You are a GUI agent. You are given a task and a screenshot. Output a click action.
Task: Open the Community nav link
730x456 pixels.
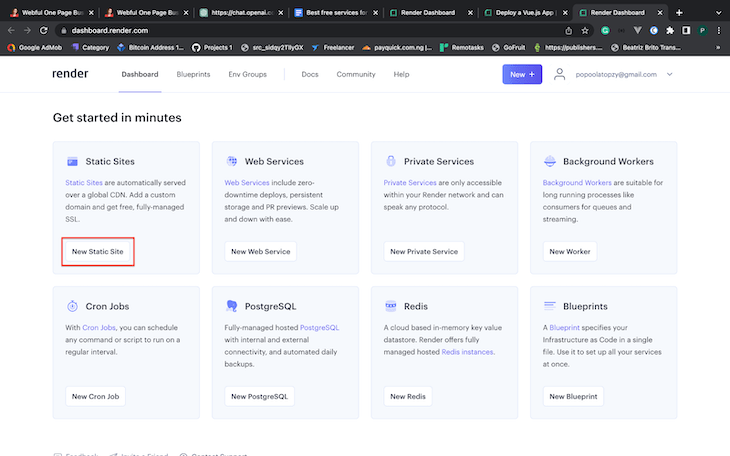[356, 74]
